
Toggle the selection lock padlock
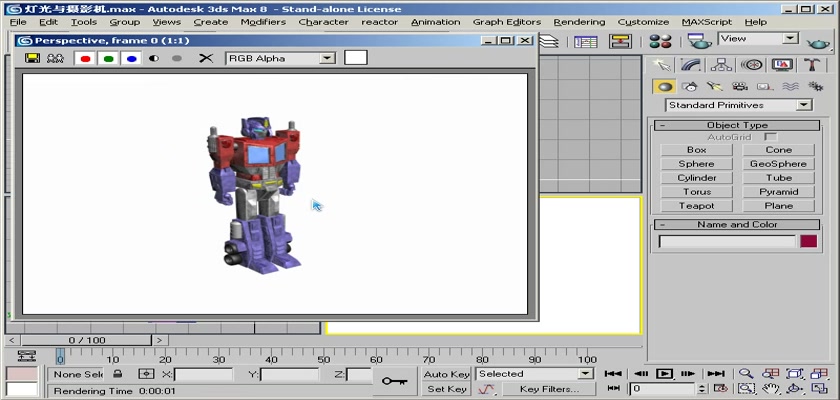[118, 374]
